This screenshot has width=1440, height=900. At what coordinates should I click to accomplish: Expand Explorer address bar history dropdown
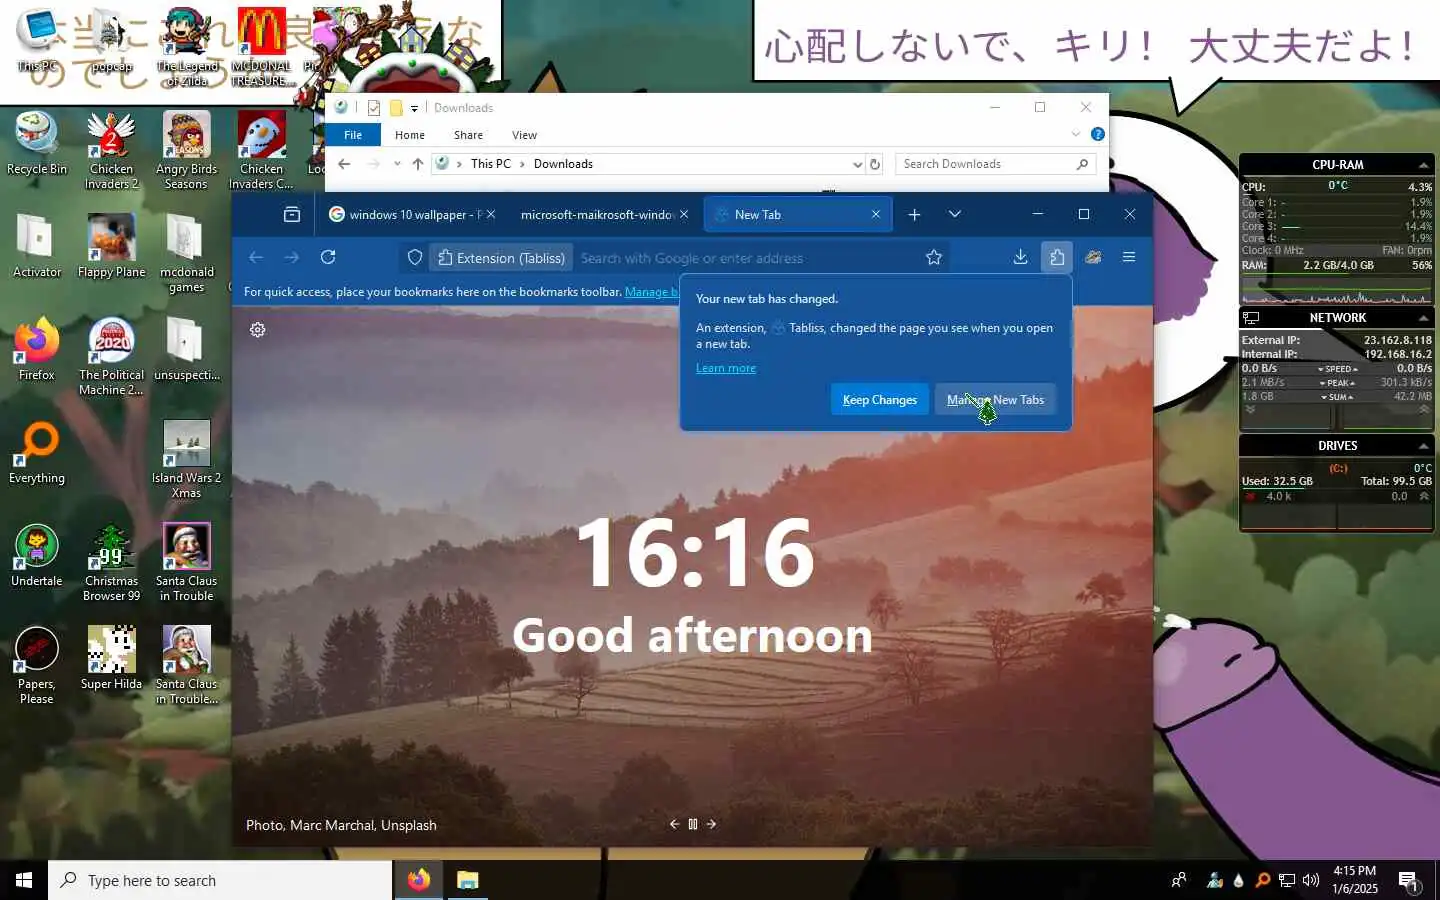[857, 164]
